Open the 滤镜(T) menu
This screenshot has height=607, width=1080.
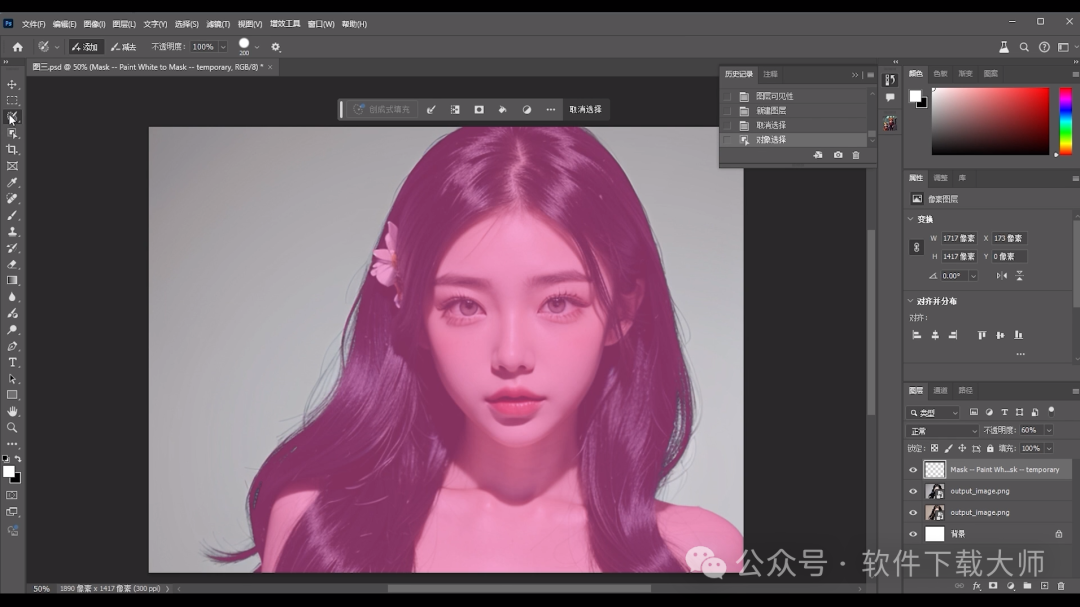pos(218,24)
